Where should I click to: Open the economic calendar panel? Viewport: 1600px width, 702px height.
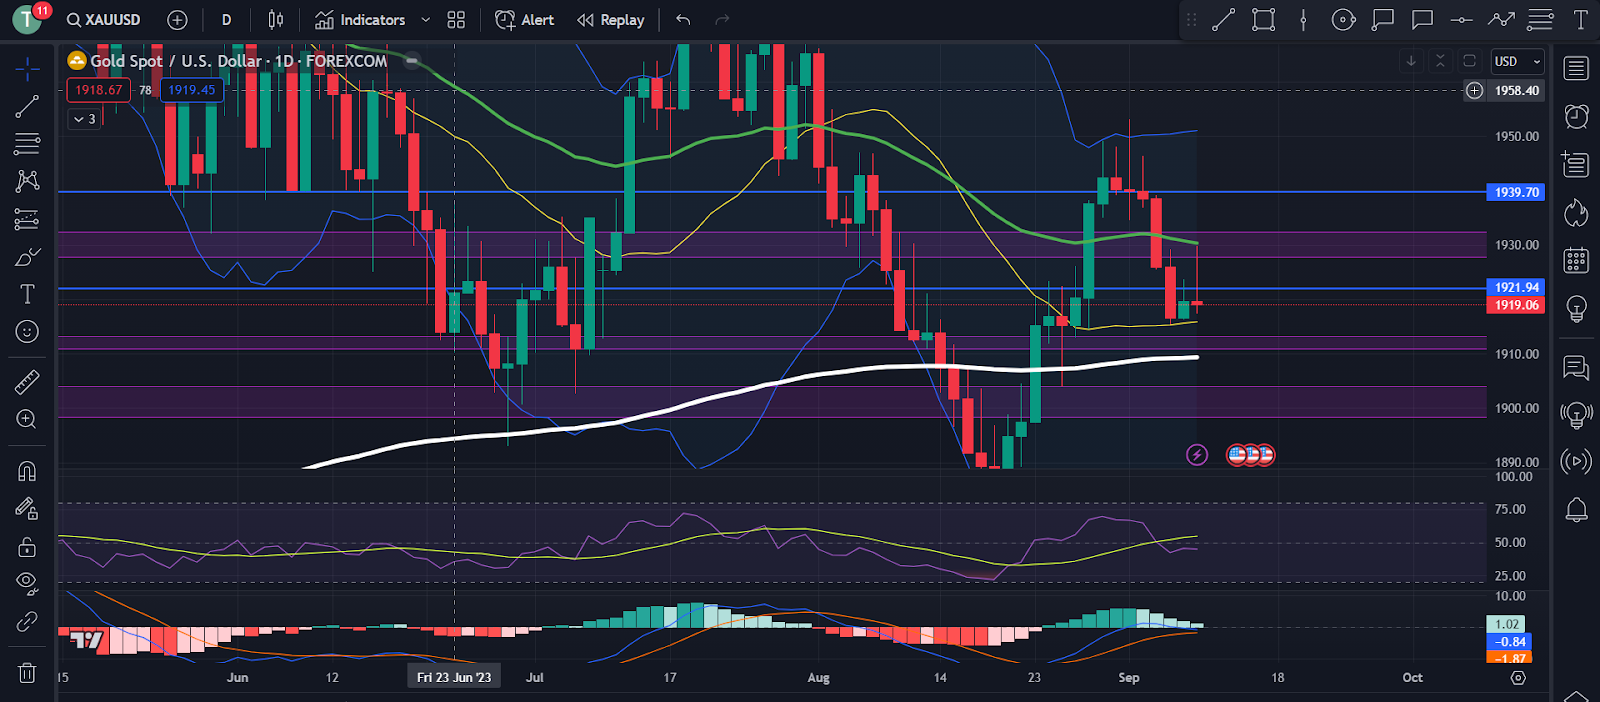coord(1576,260)
